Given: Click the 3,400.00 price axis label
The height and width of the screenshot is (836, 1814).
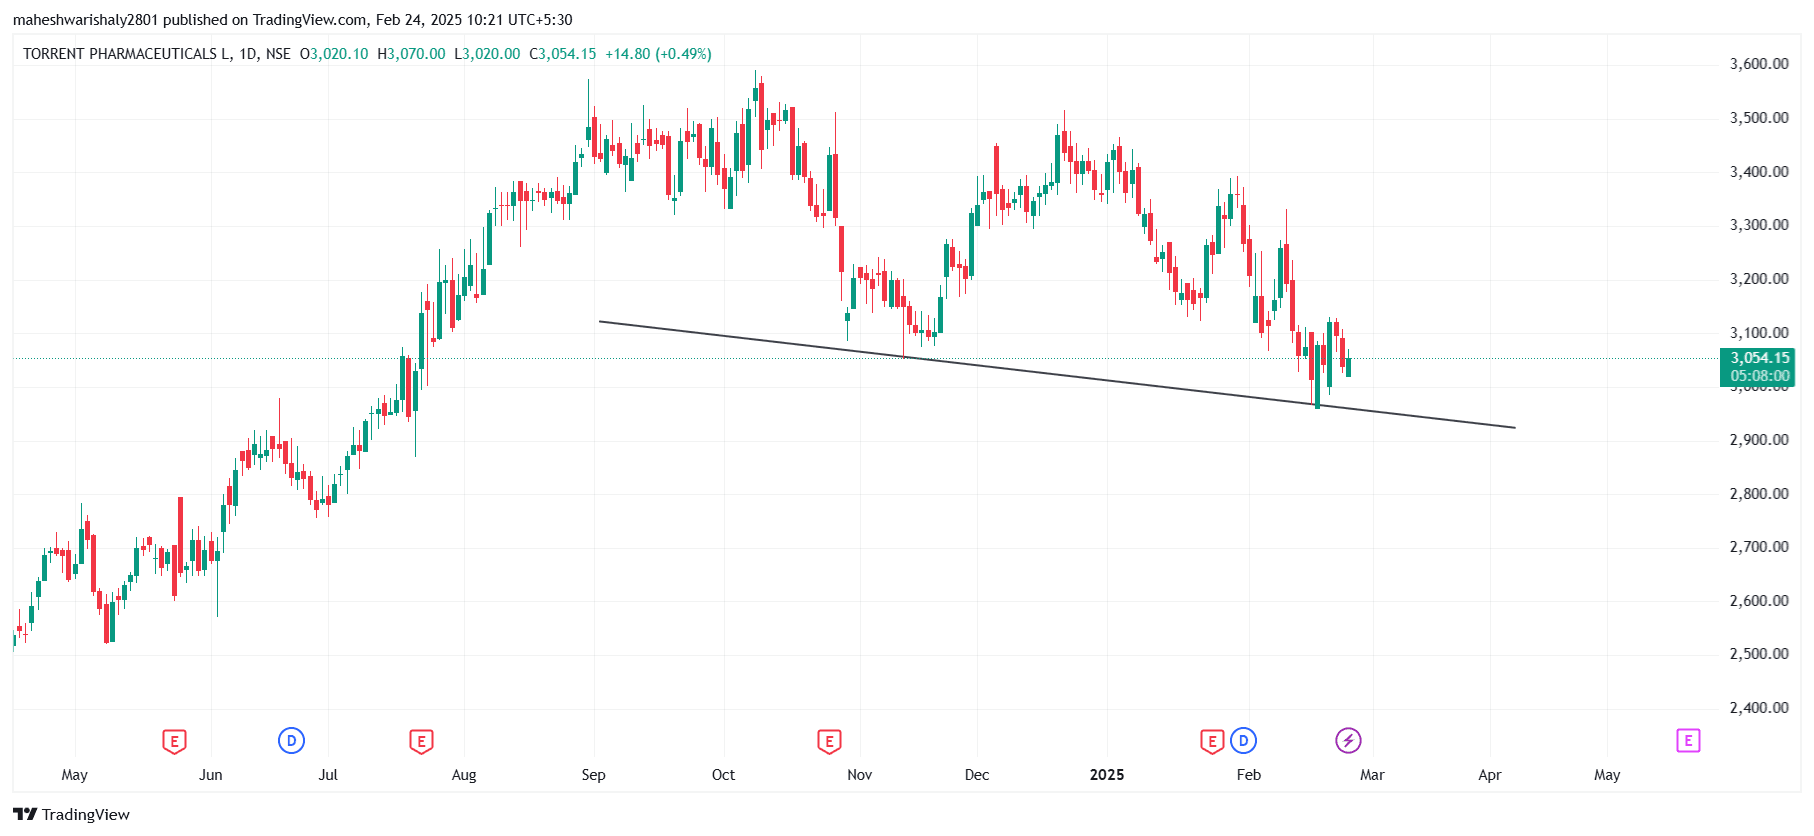Looking at the screenshot, I should 1759,172.
